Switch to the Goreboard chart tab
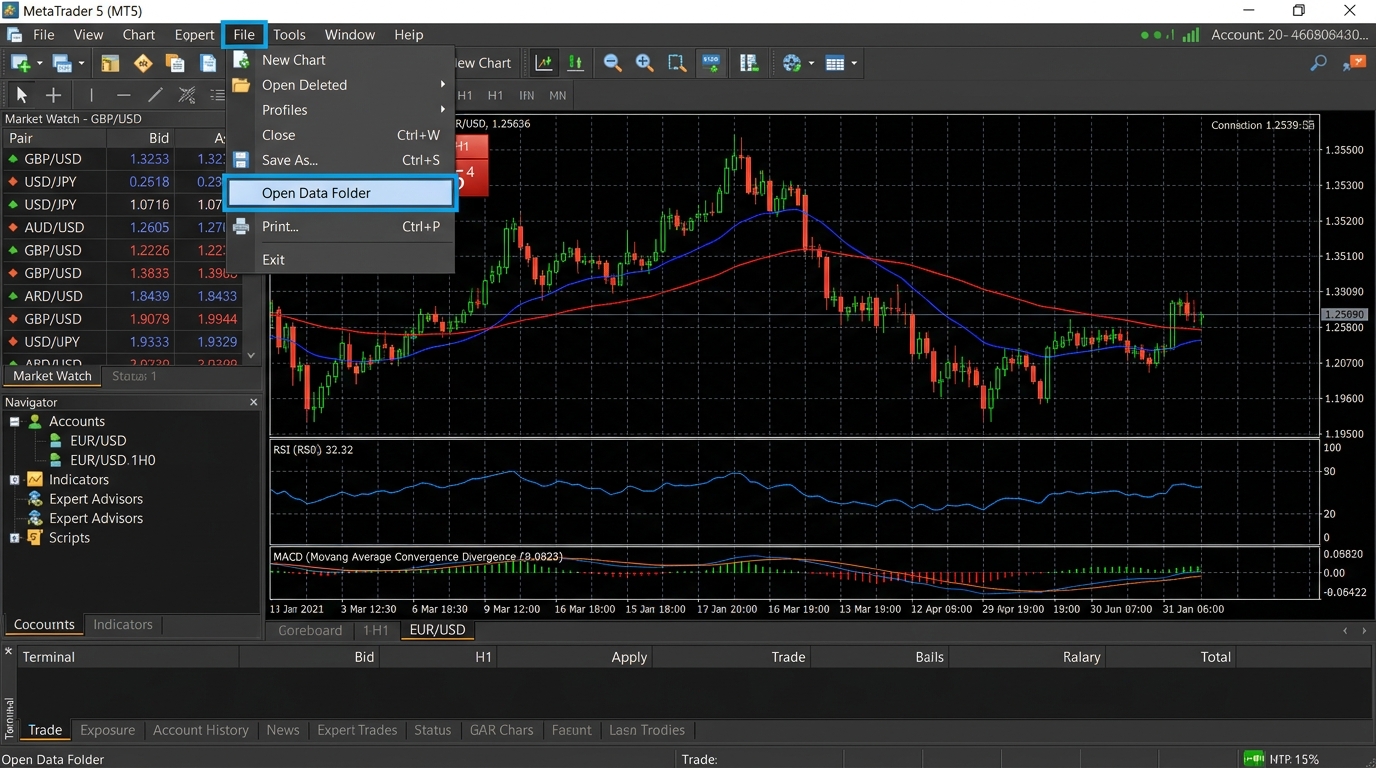 [x=310, y=630]
